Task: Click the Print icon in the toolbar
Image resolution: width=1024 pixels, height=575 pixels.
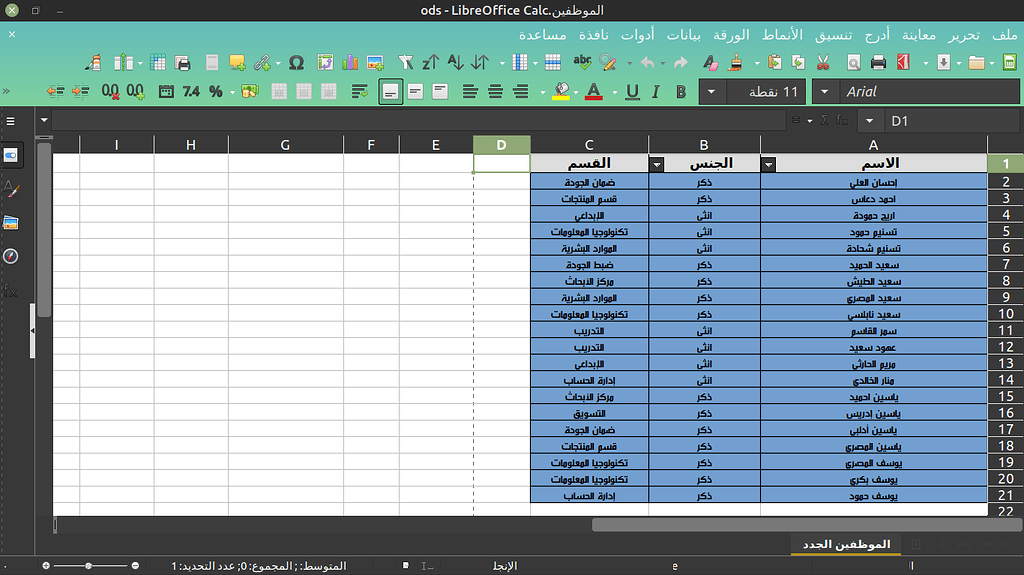Action: [878, 62]
